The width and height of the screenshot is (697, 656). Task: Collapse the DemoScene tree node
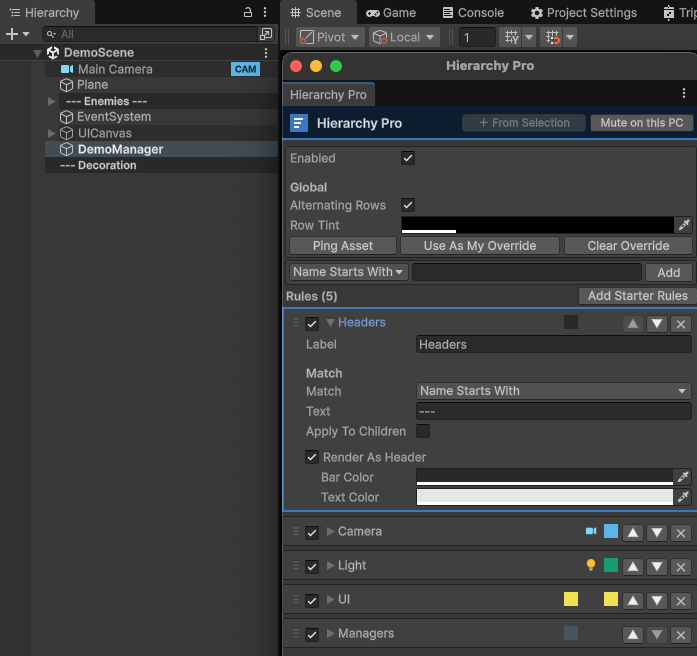point(37,53)
